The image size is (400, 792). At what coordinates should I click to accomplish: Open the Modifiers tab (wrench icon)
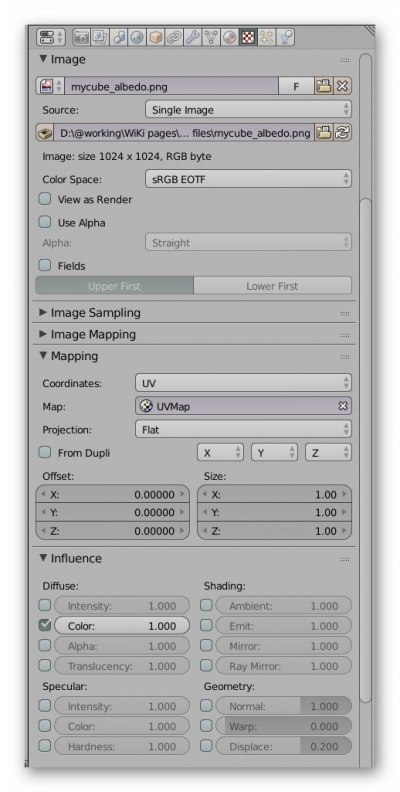click(x=192, y=37)
